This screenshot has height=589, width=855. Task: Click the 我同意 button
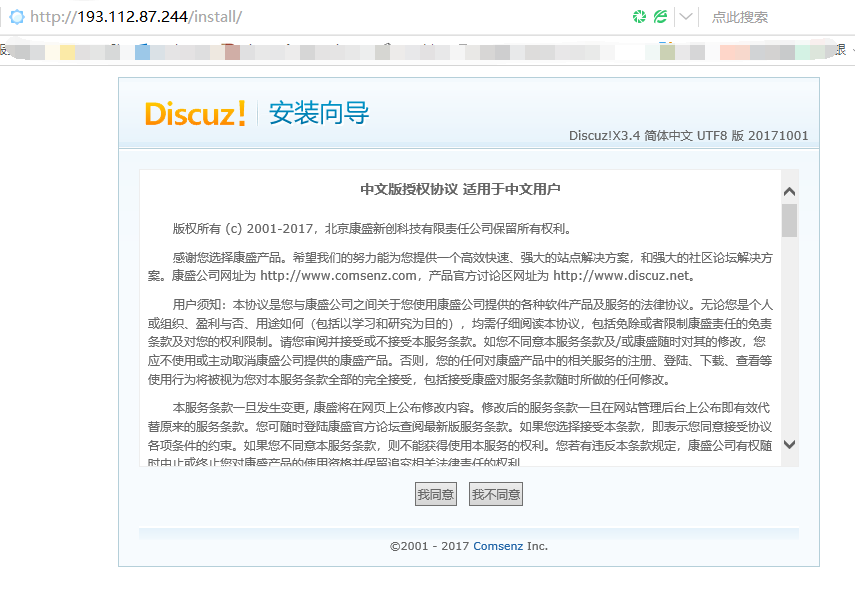coord(436,494)
